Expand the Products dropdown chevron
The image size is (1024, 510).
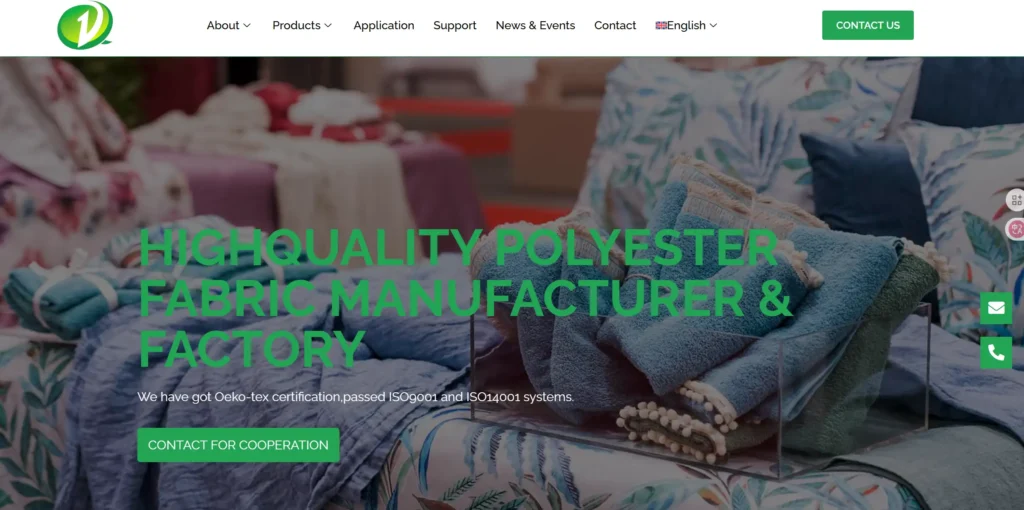(x=328, y=25)
